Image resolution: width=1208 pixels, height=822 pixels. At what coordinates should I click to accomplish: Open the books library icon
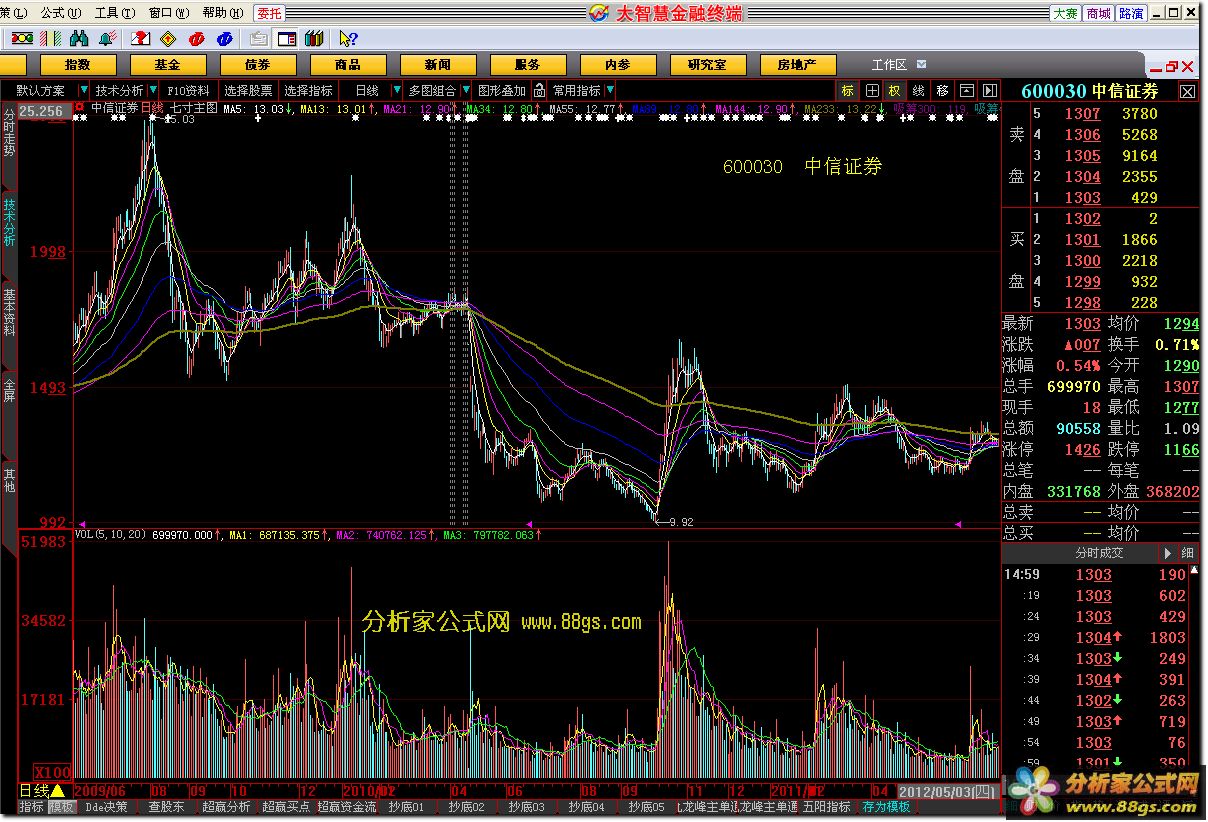click(x=313, y=38)
